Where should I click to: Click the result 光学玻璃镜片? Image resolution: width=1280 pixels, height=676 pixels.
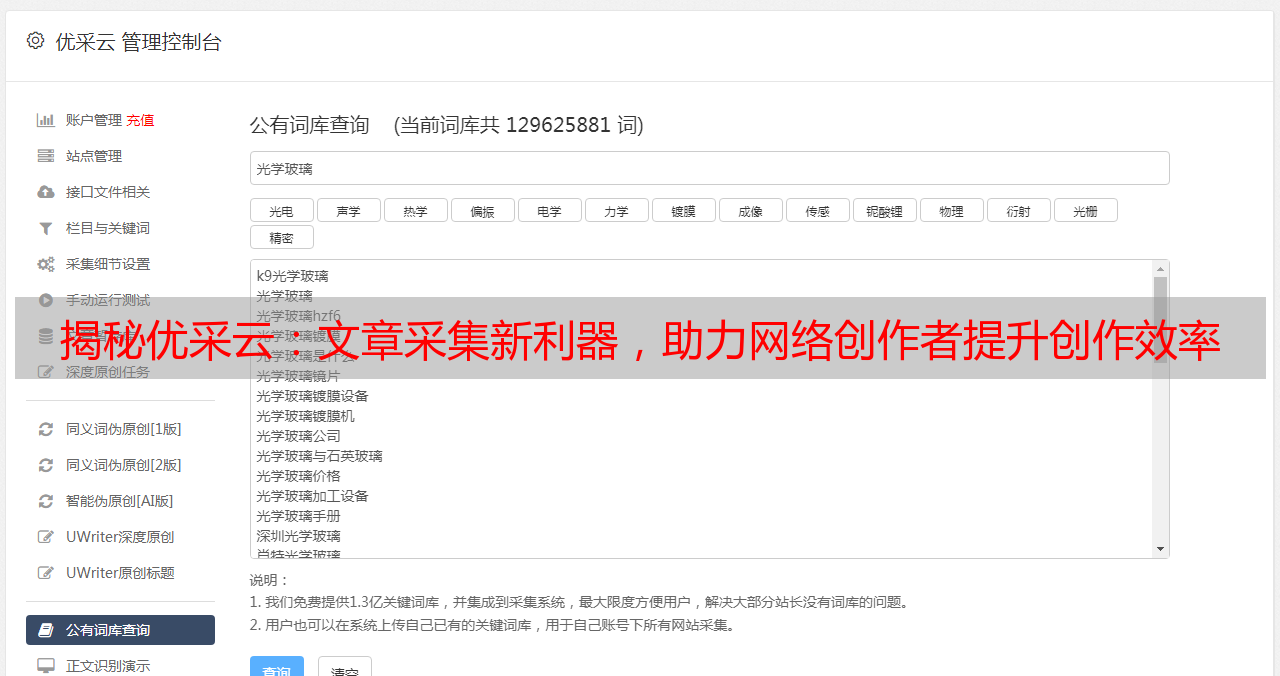(x=298, y=376)
